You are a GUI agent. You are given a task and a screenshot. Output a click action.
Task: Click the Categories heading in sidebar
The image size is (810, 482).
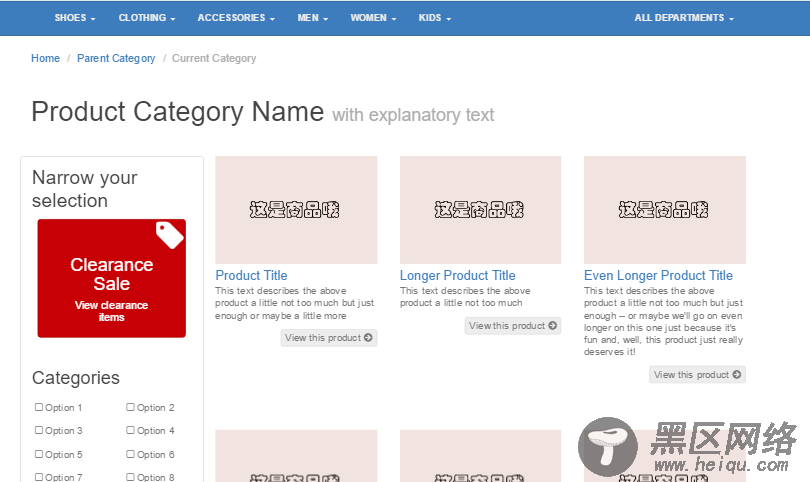[76, 378]
